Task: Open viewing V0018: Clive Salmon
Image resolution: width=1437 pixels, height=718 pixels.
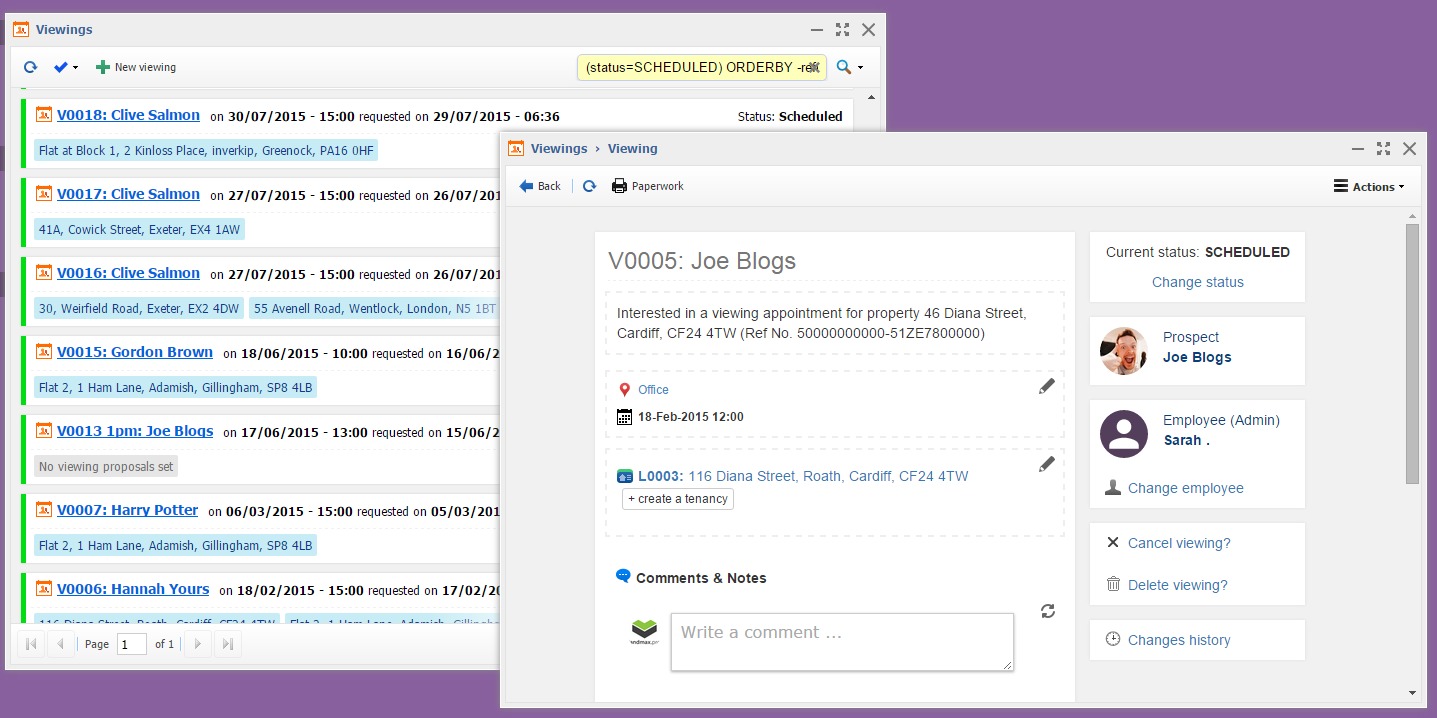Action: click(128, 115)
